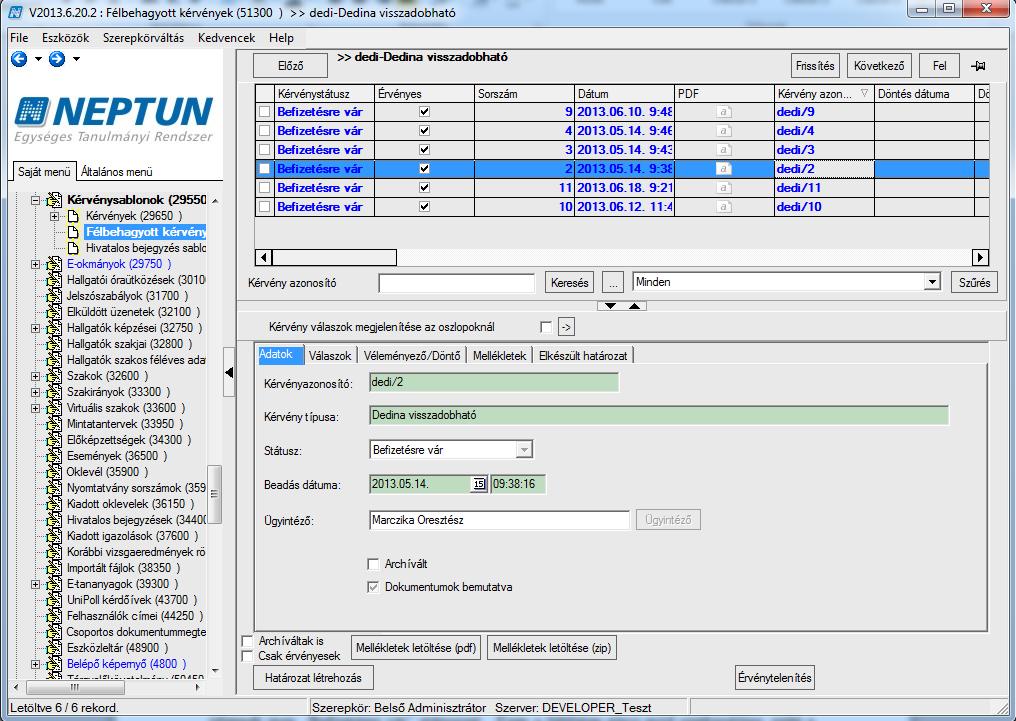Click the Jelszószabályok folder icon

(54, 296)
